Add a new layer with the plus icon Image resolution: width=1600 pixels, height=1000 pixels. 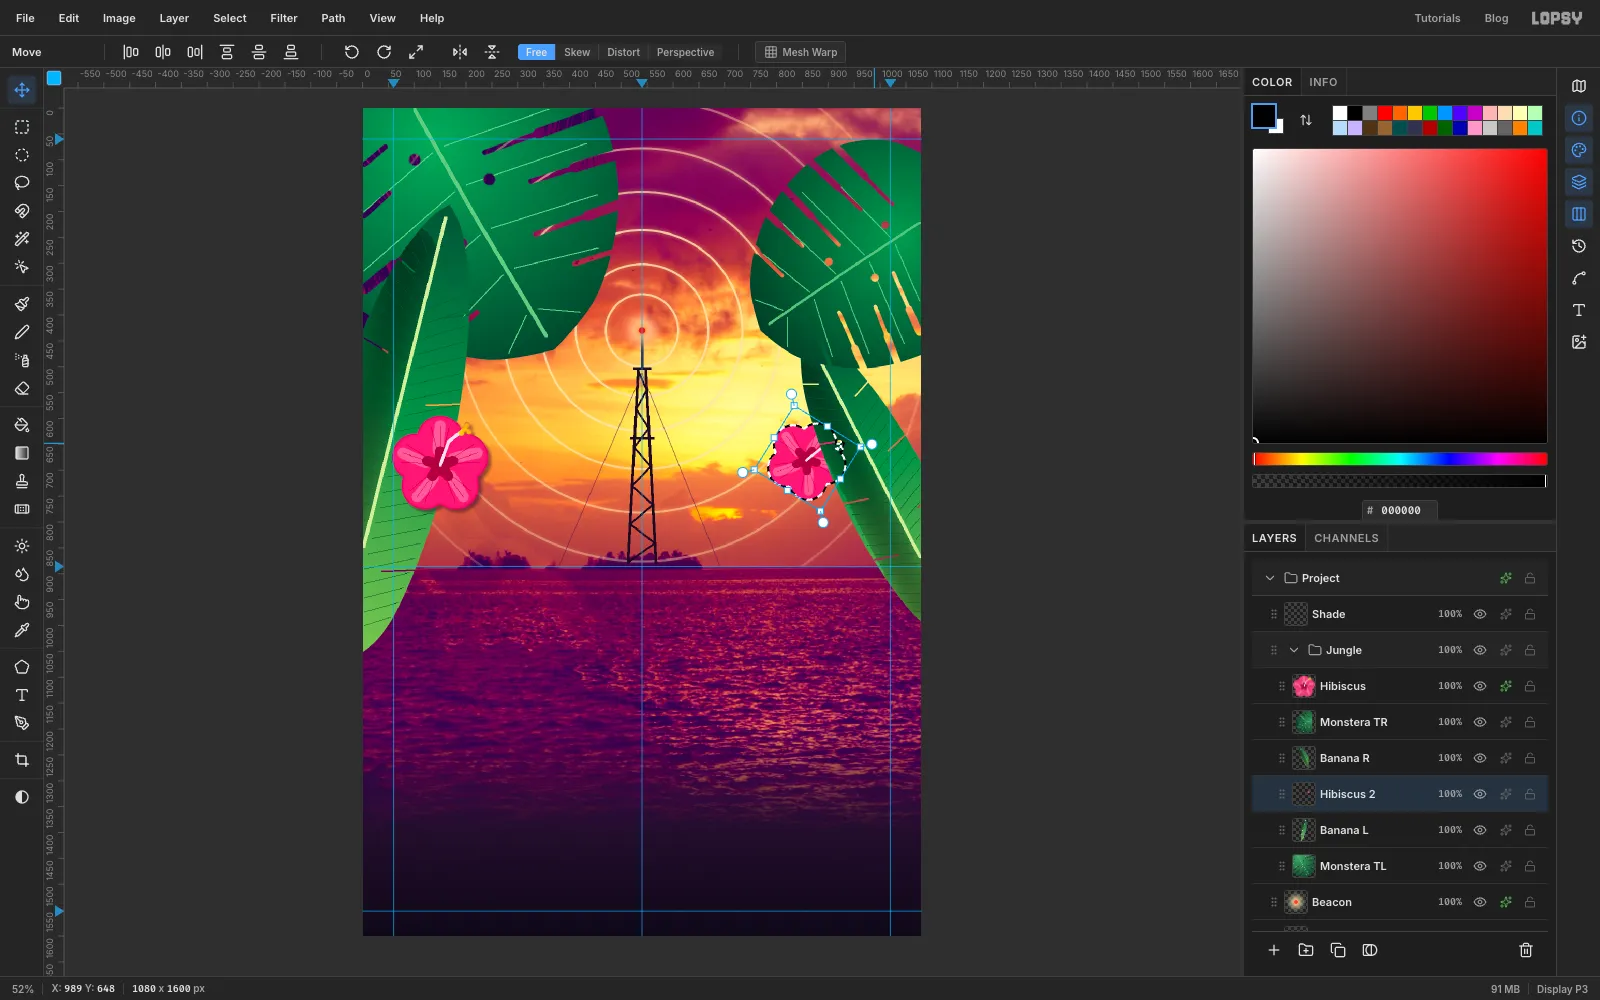1274,950
